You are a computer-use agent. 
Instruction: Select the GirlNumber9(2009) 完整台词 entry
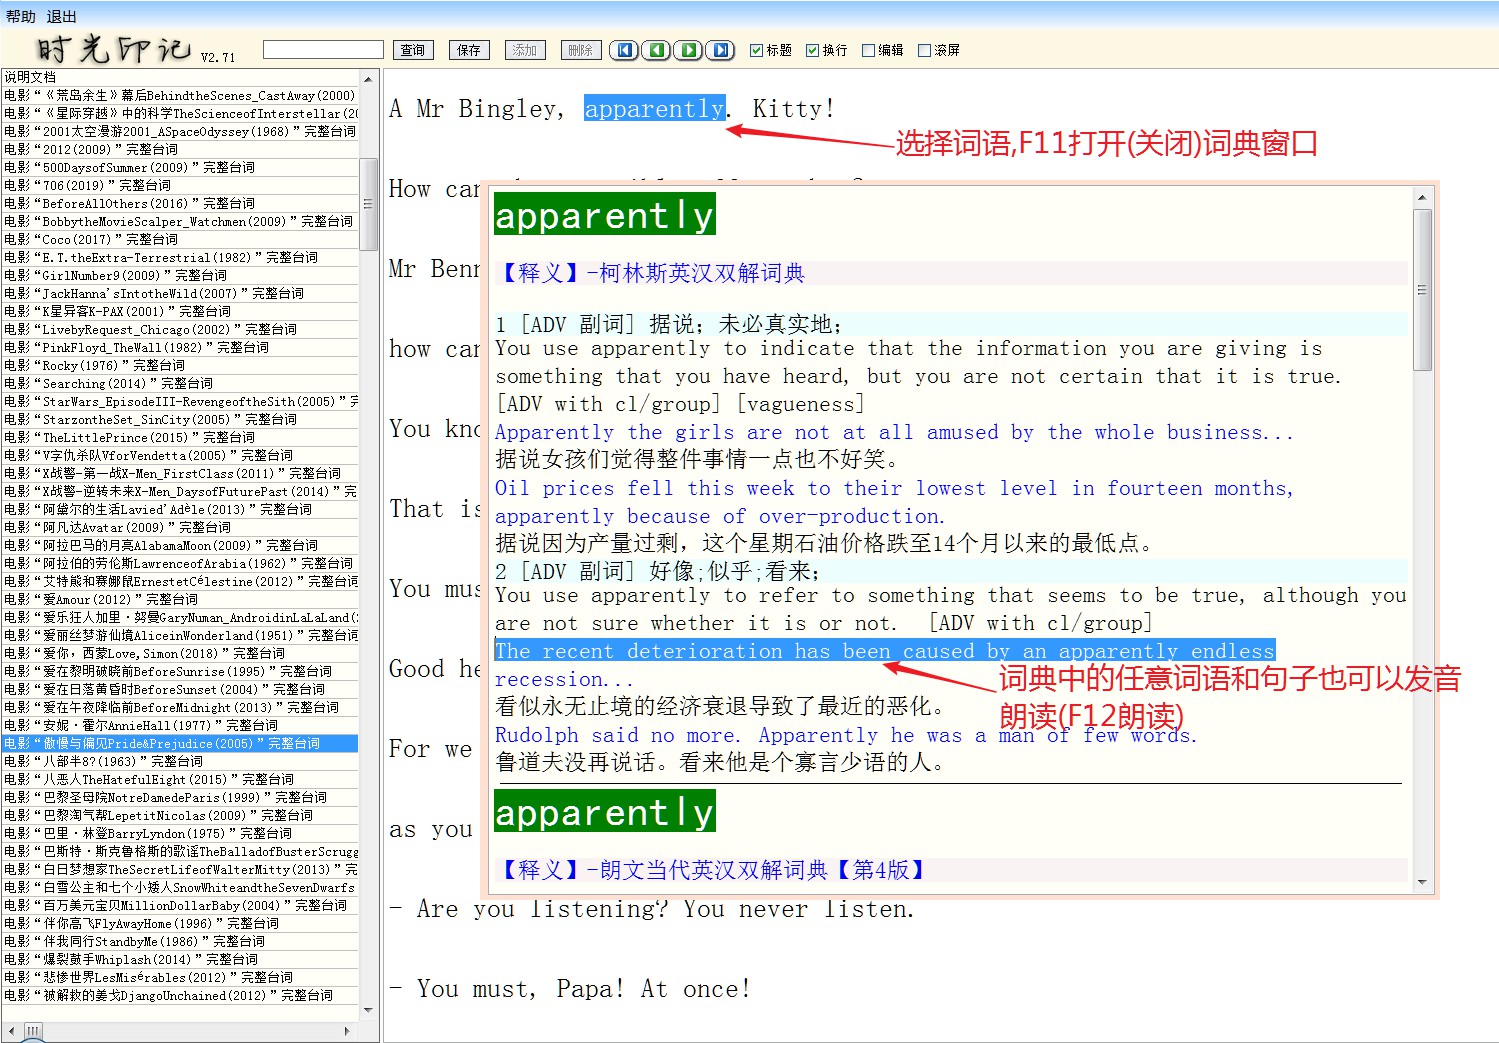(180, 275)
